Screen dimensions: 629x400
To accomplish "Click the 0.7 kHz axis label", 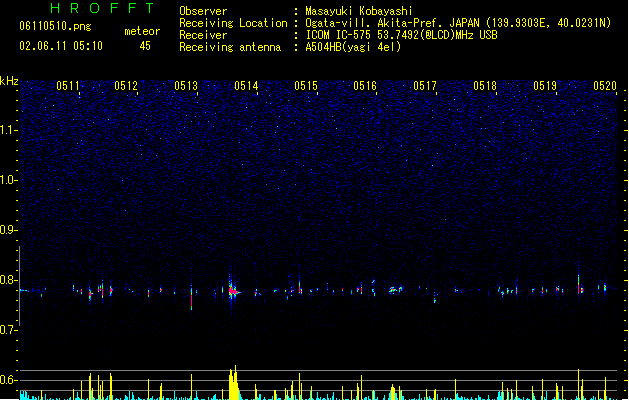I will [x=9, y=330].
